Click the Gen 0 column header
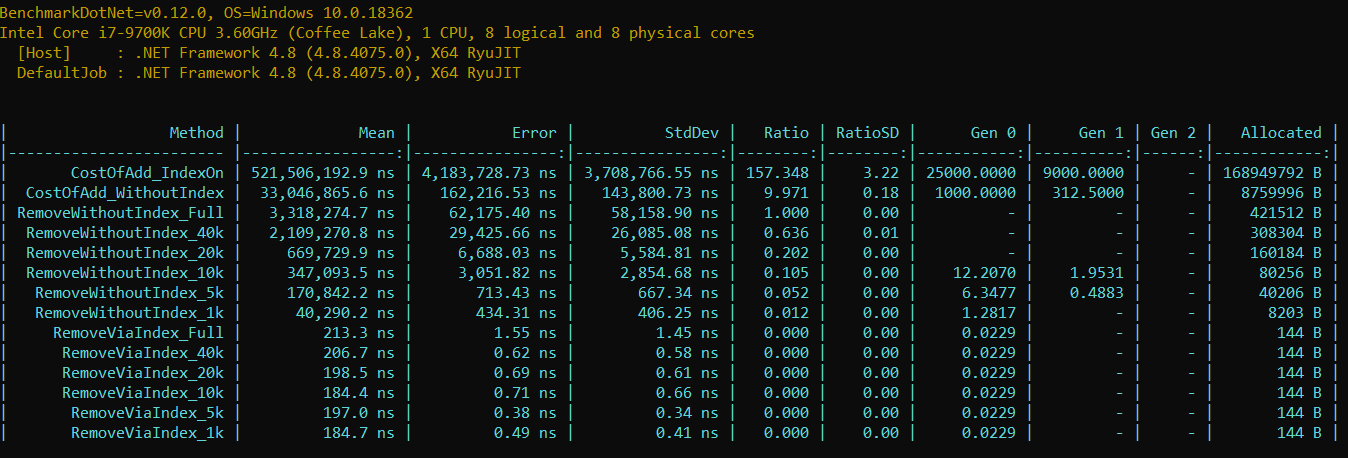Viewport: 1348px width, 458px height. pos(992,132)
